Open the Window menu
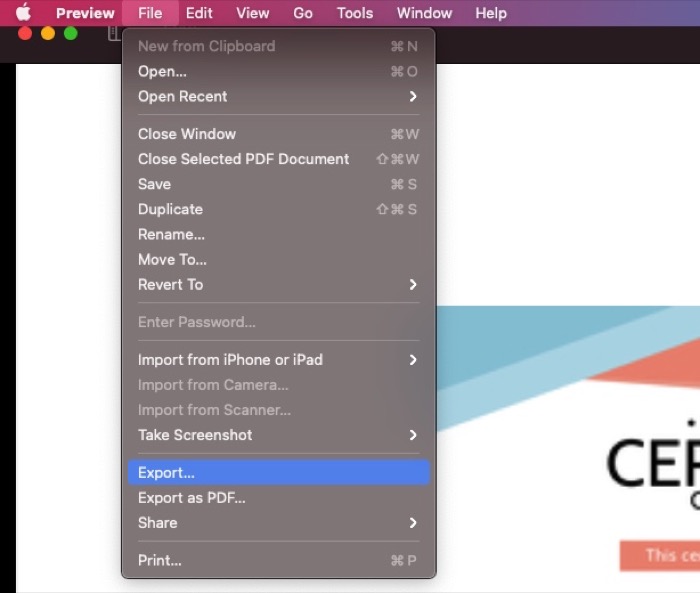The width and height of the screenshot is (700, 593). (x=424, y=13)
